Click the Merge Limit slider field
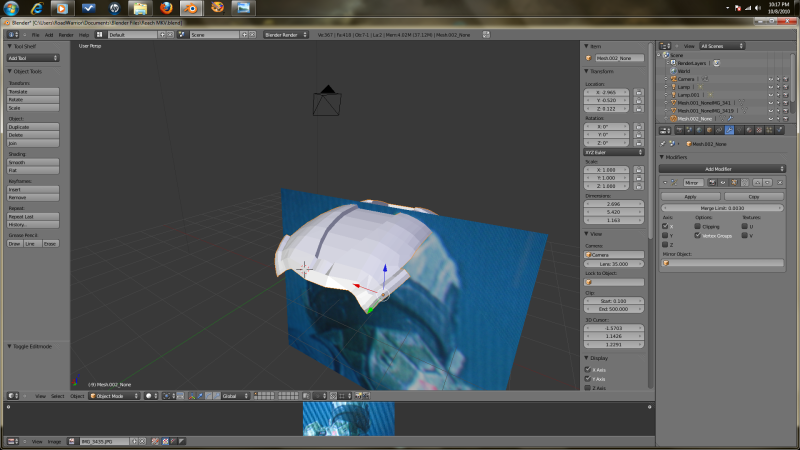This screenshot has height=450, width=800. (x=721, y=207)
